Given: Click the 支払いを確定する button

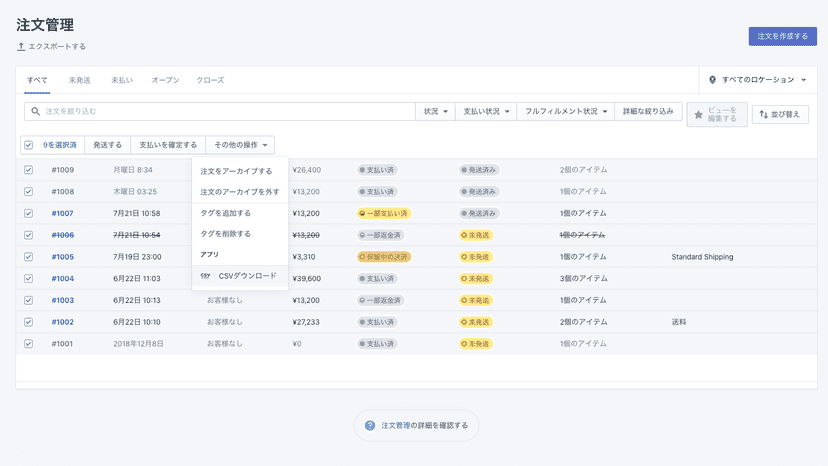Looking at the screenshot, I should [x=168, y=145].
